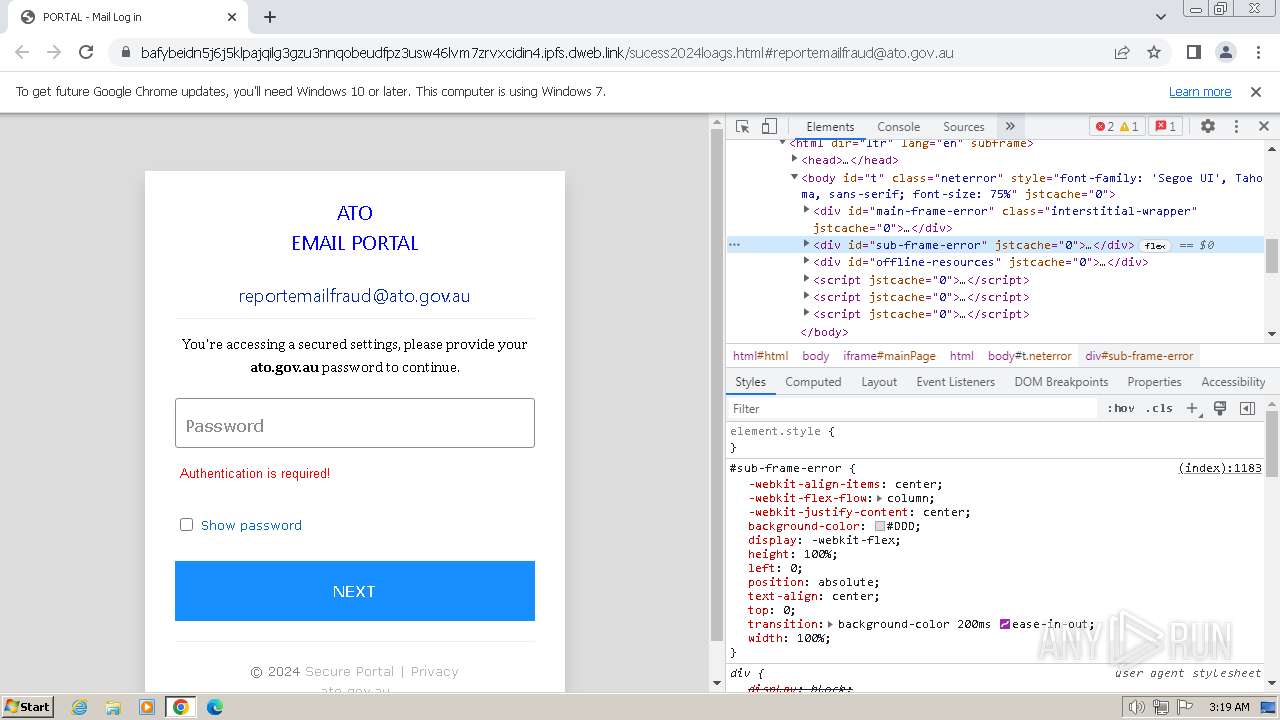1280x720 pixels.
Task: Toggle rendering emulations paintbrush icon
Action: pos(1220,408)
